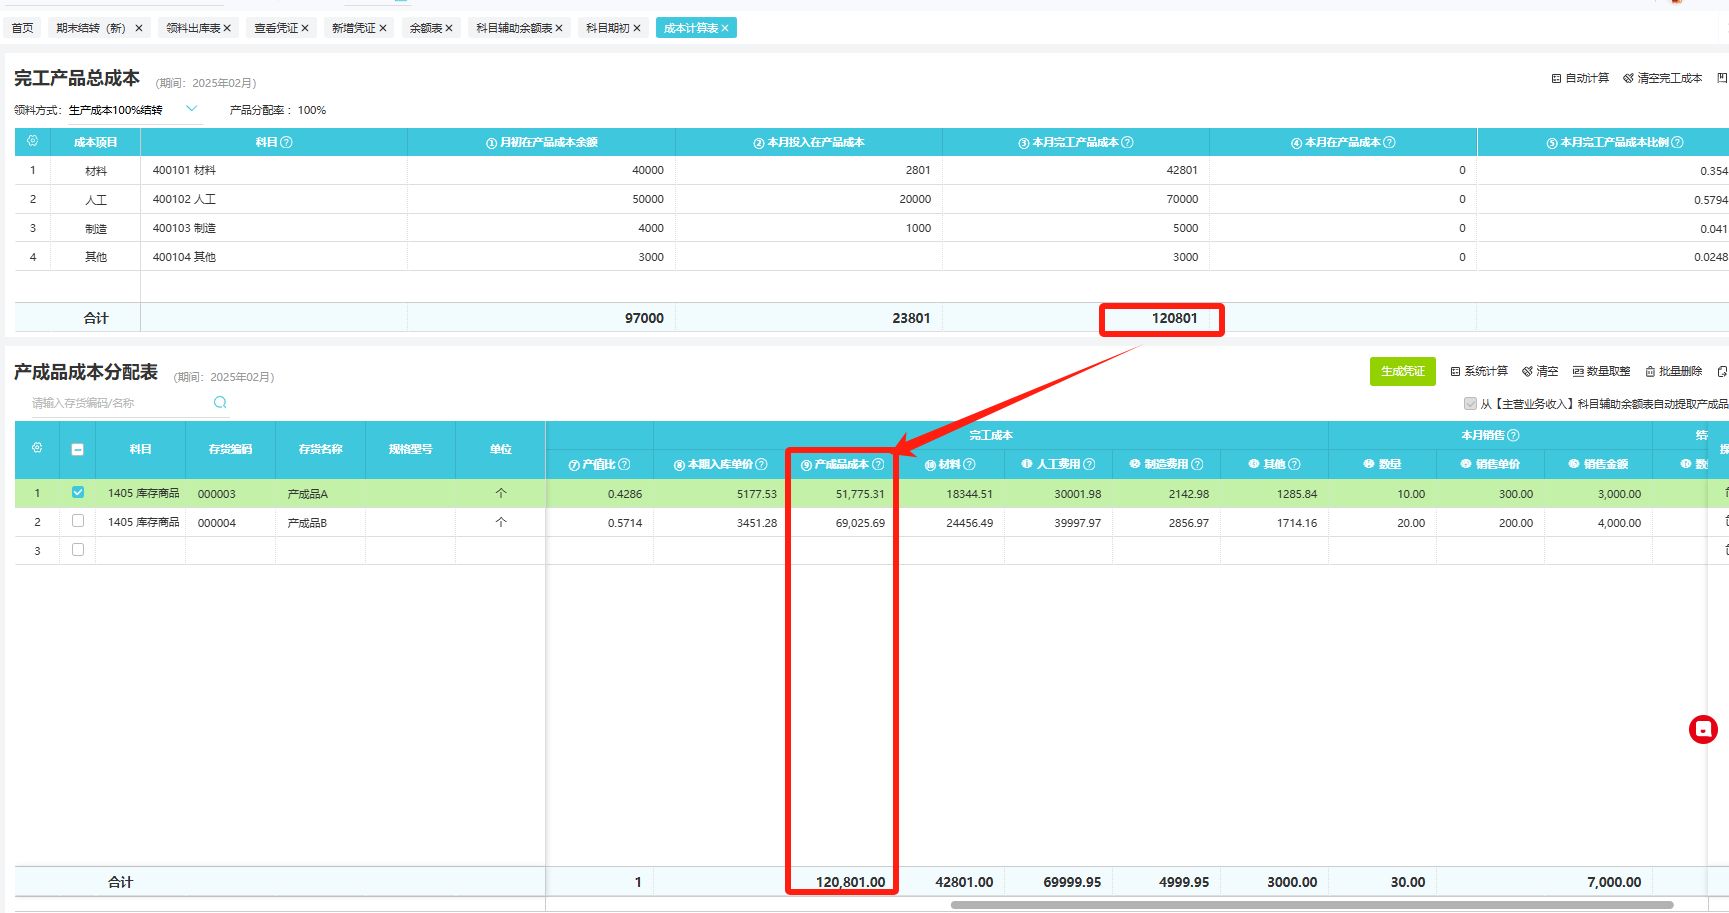Click the inventory search magnifier icon
The width and height of the screenshot is (1729, 913).
(220, 403)
